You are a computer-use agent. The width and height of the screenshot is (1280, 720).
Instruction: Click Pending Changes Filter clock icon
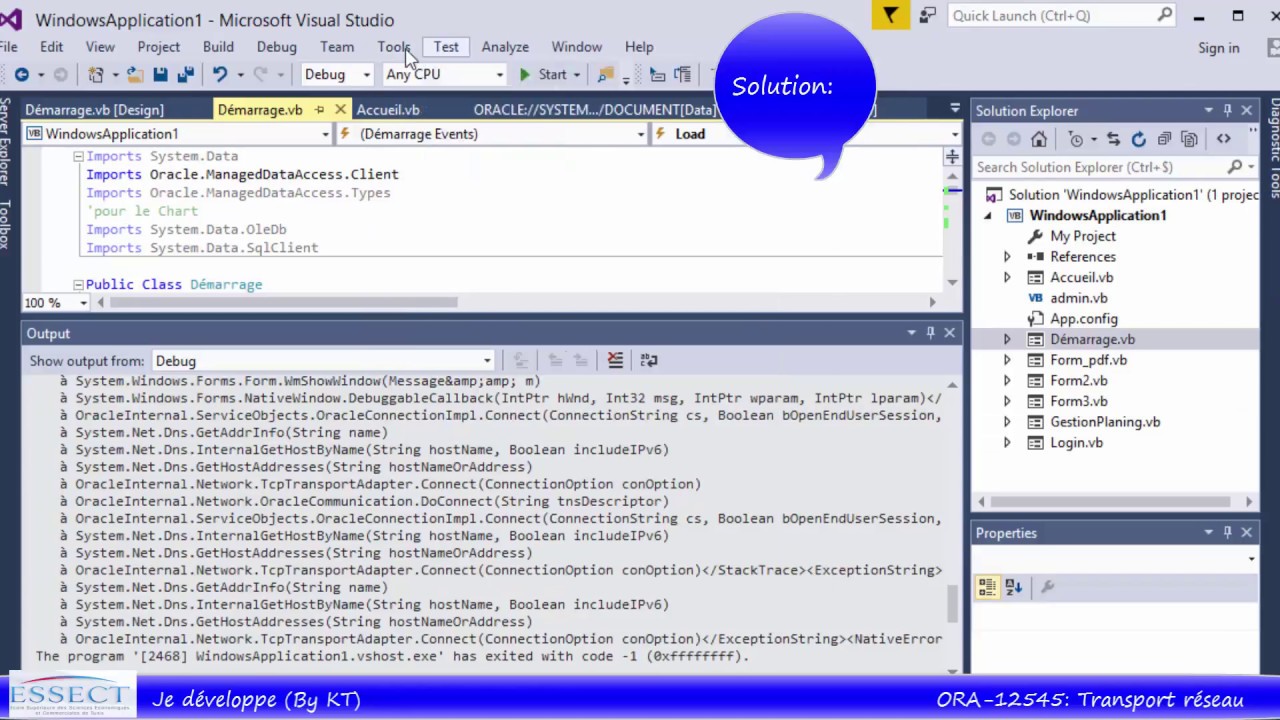(1076, 139)
